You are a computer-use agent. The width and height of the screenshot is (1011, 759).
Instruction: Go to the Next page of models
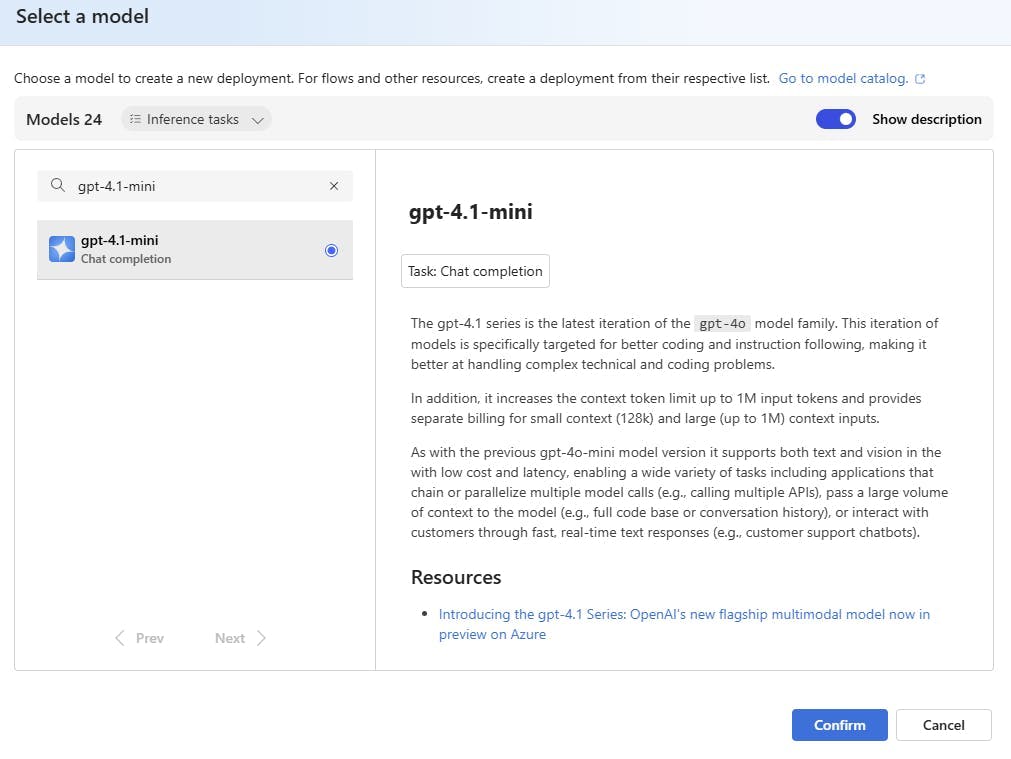[240, 638]
